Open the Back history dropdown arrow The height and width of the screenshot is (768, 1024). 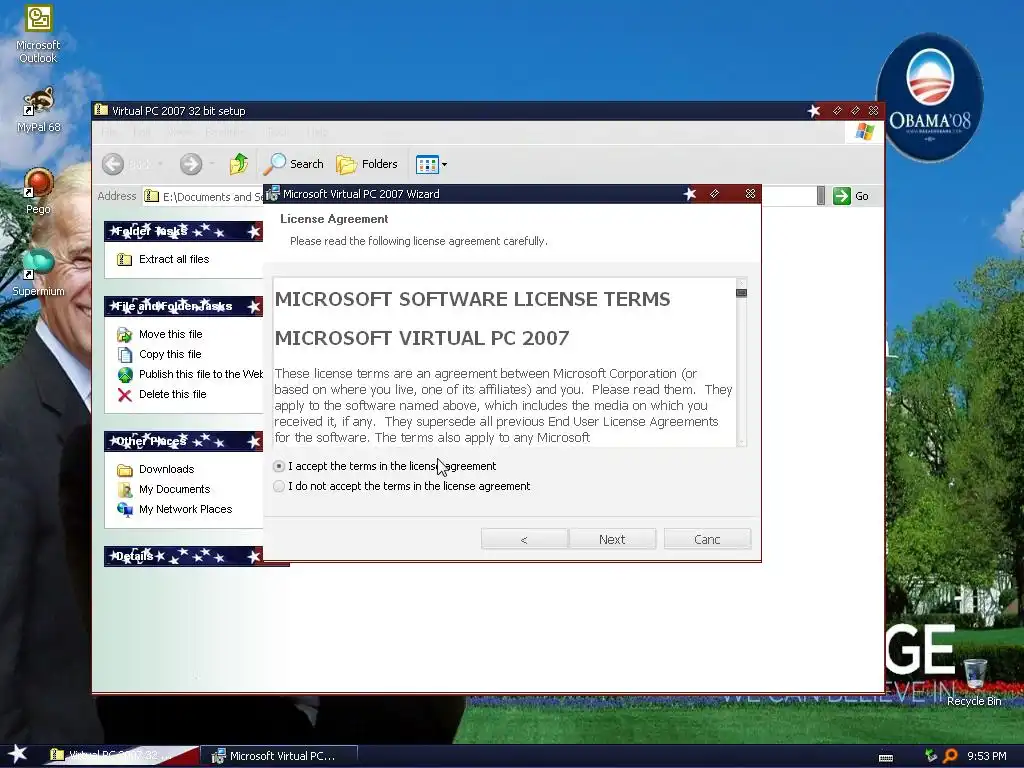(161, 164)
